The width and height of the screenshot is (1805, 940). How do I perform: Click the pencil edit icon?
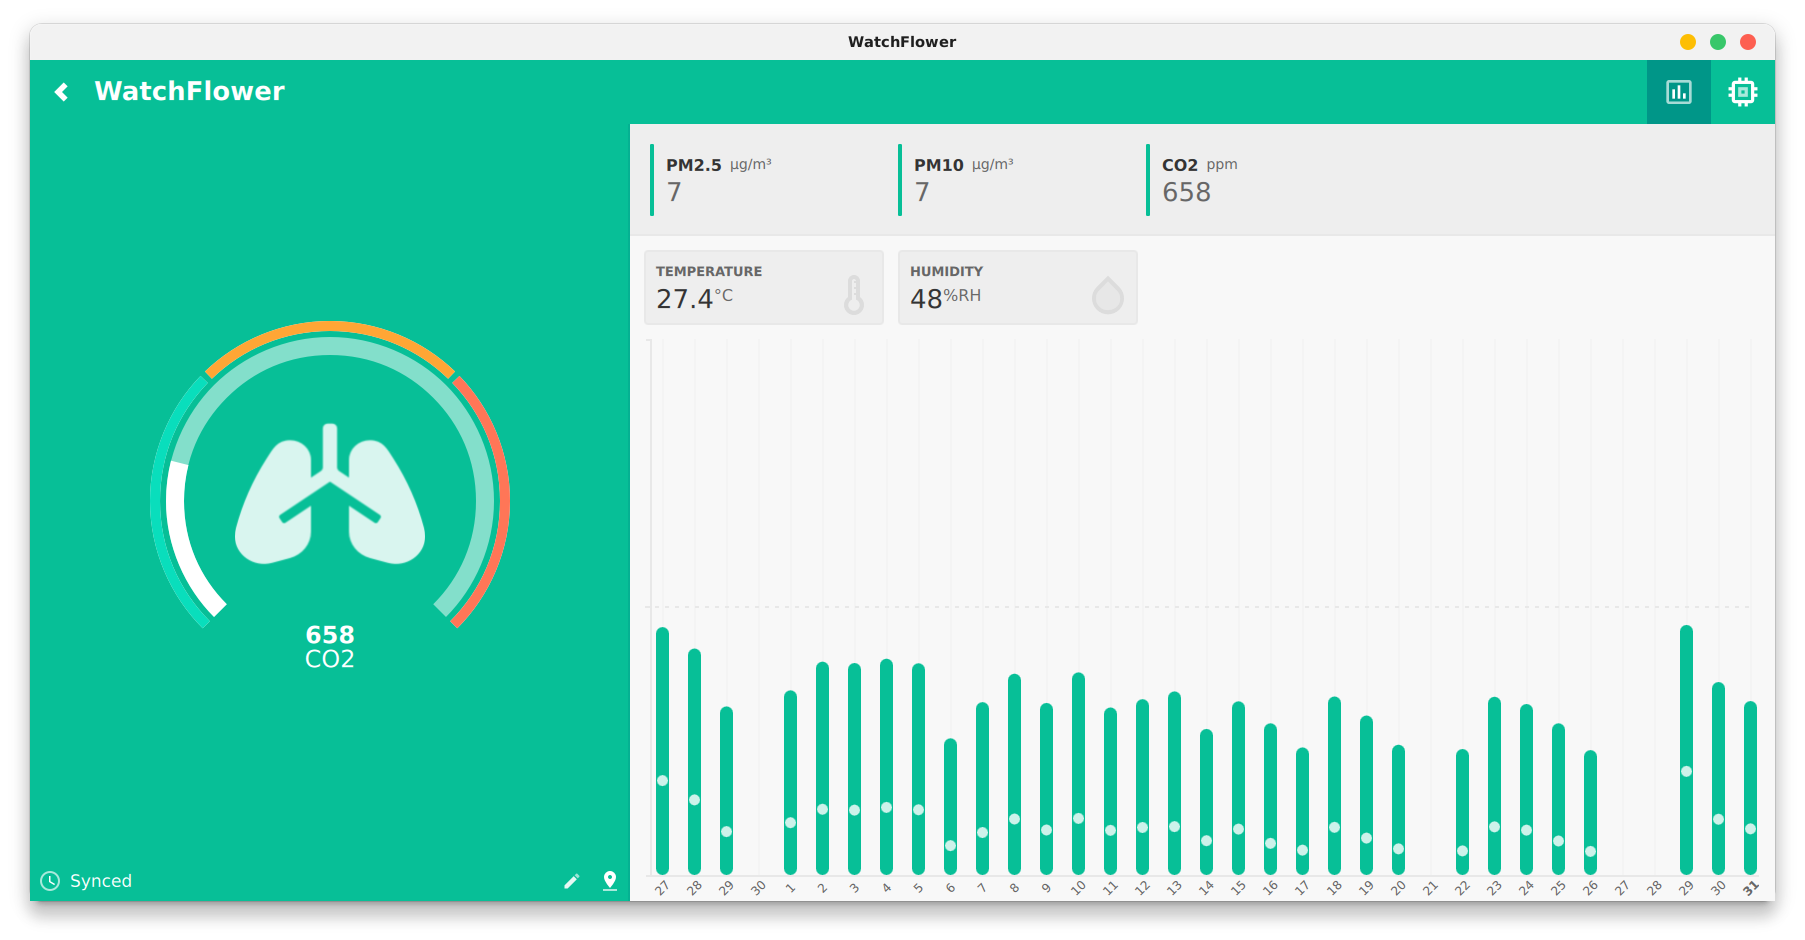(572, 881)
